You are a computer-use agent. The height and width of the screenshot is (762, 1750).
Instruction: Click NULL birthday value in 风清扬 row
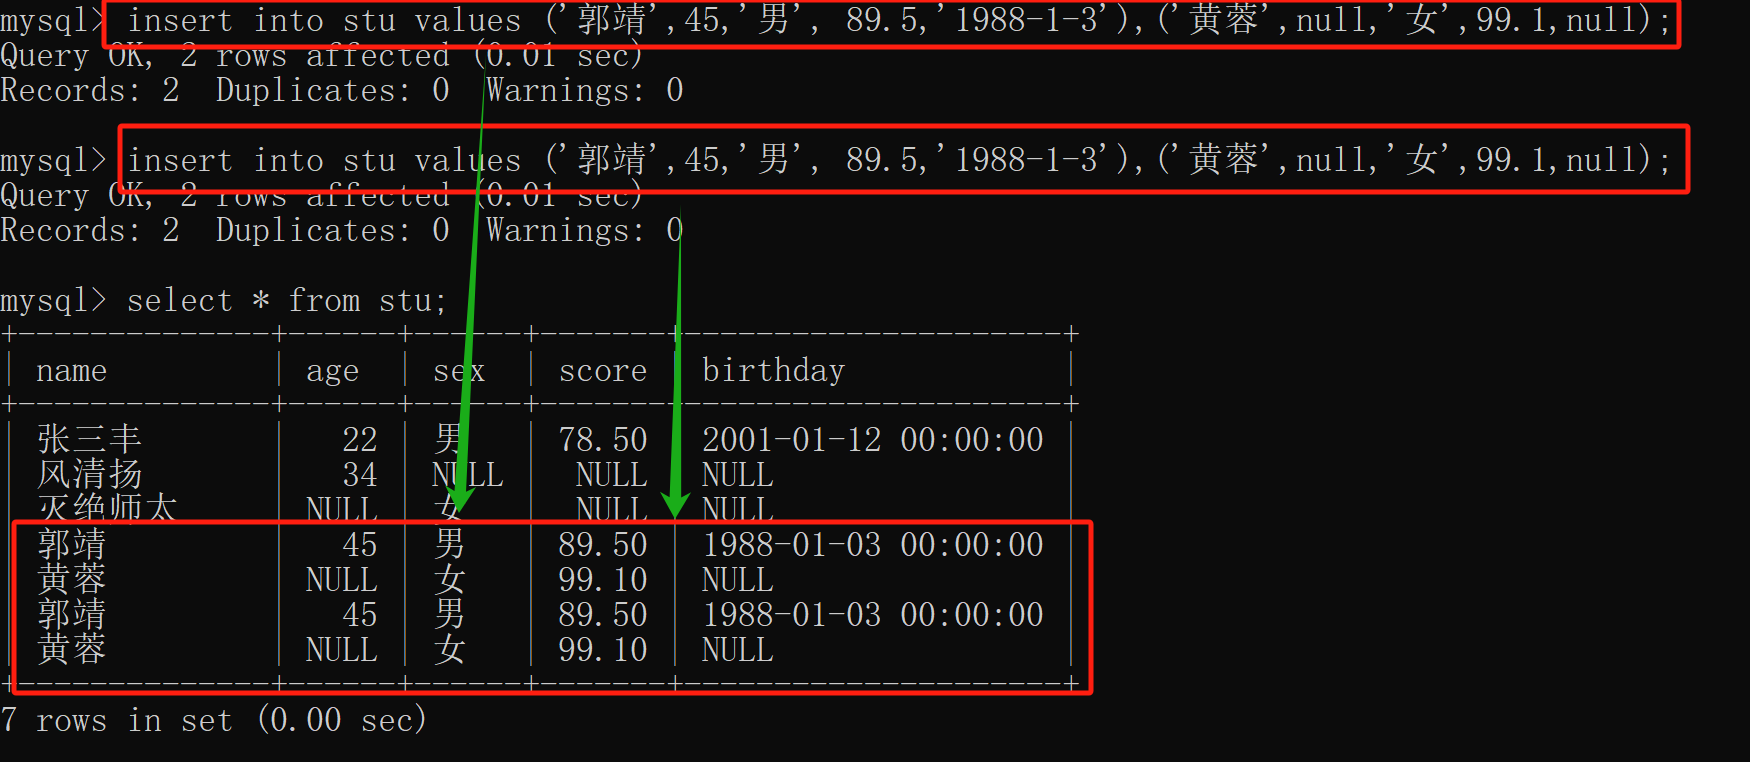click(737, 474)
